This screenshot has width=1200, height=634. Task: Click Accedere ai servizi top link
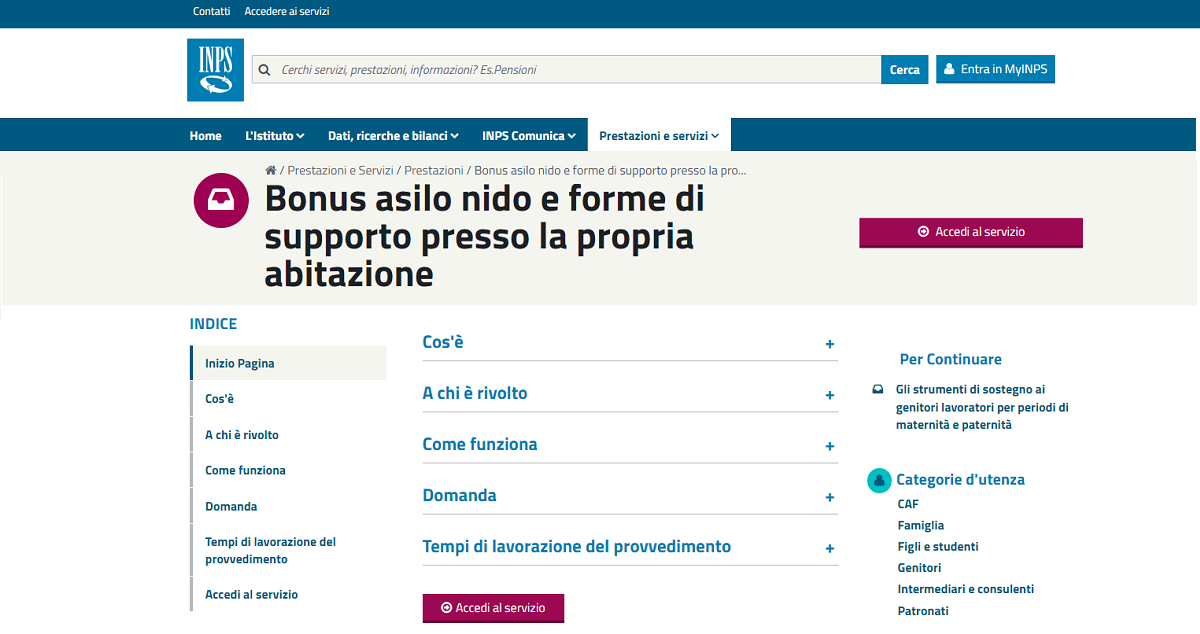[x=287, y=12]
